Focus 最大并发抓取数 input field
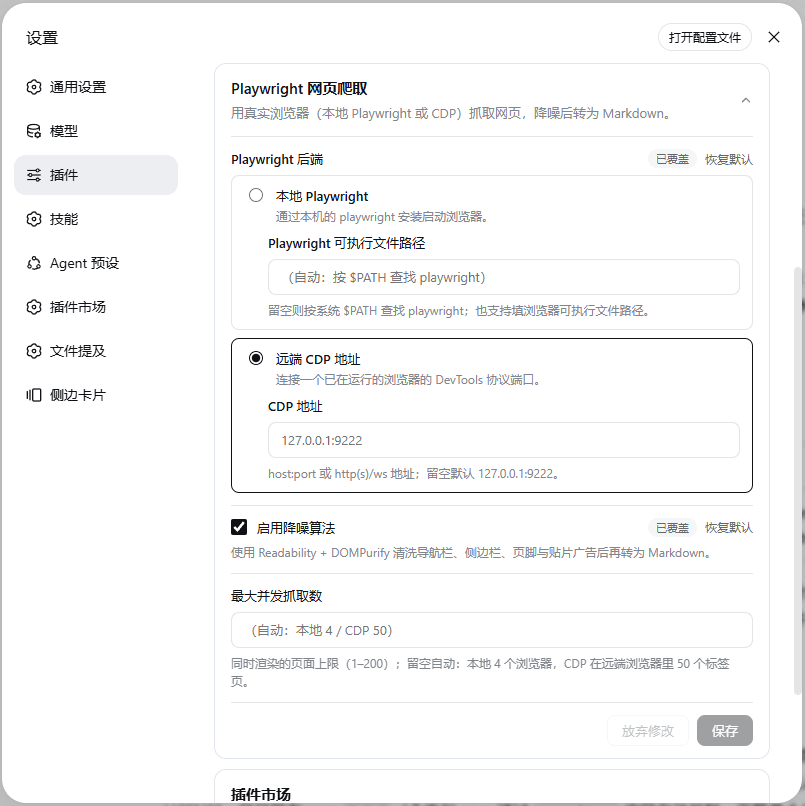Viewport: 805px width, 806px height. pyautogui.click(x=492, y=630)
